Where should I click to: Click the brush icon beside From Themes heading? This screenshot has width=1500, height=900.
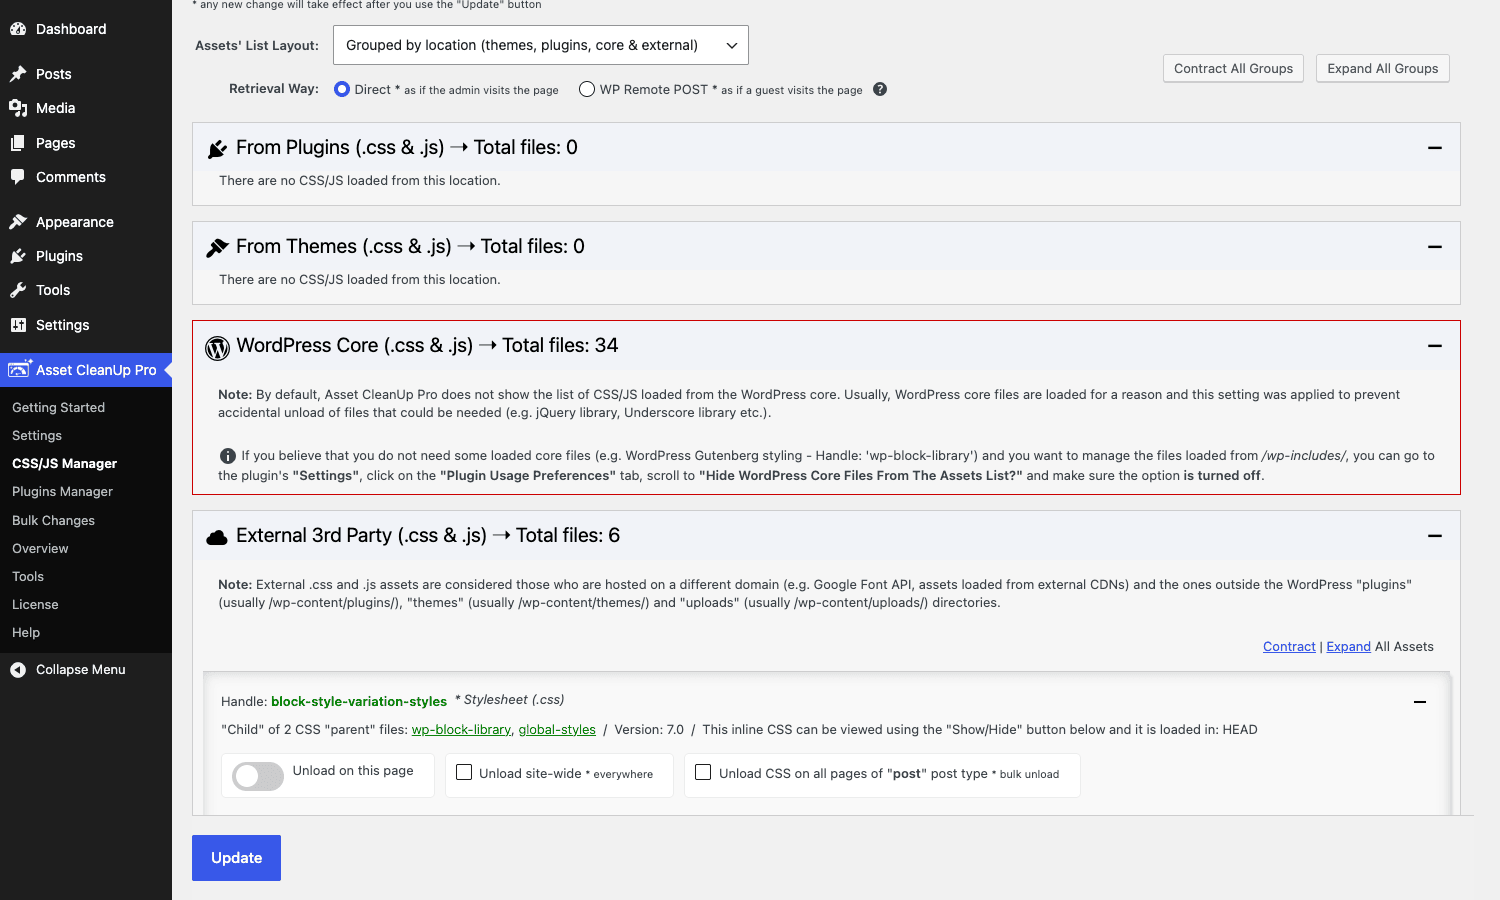coord(217,248)
